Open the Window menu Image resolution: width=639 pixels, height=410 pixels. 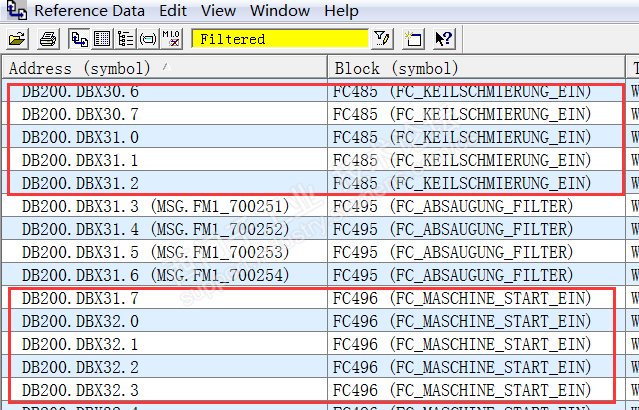pyautogui.click(x=280, y=11)
